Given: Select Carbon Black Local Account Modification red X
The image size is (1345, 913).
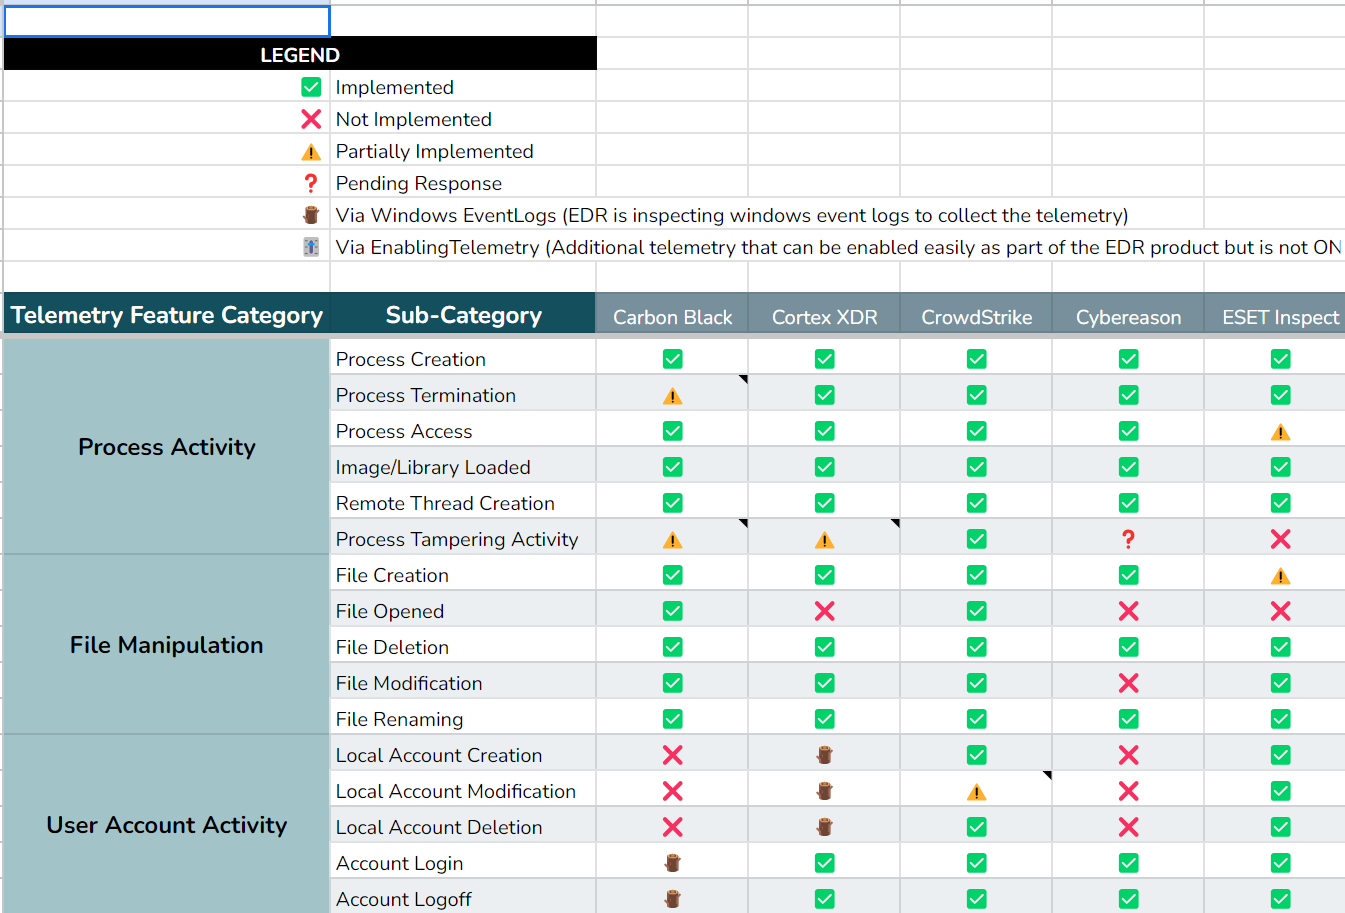Looking at the screenshot, I should pyautogui.click(x=673, y=791).
